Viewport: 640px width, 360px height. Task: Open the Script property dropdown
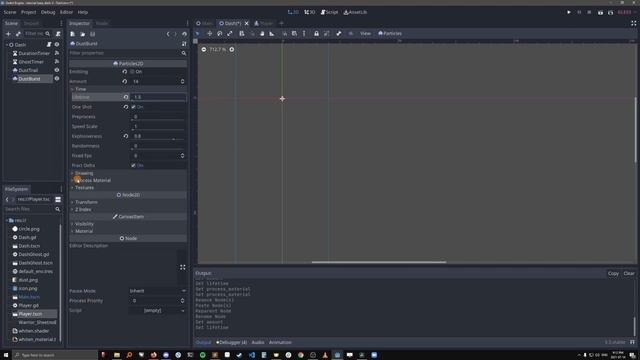(158, 311)
